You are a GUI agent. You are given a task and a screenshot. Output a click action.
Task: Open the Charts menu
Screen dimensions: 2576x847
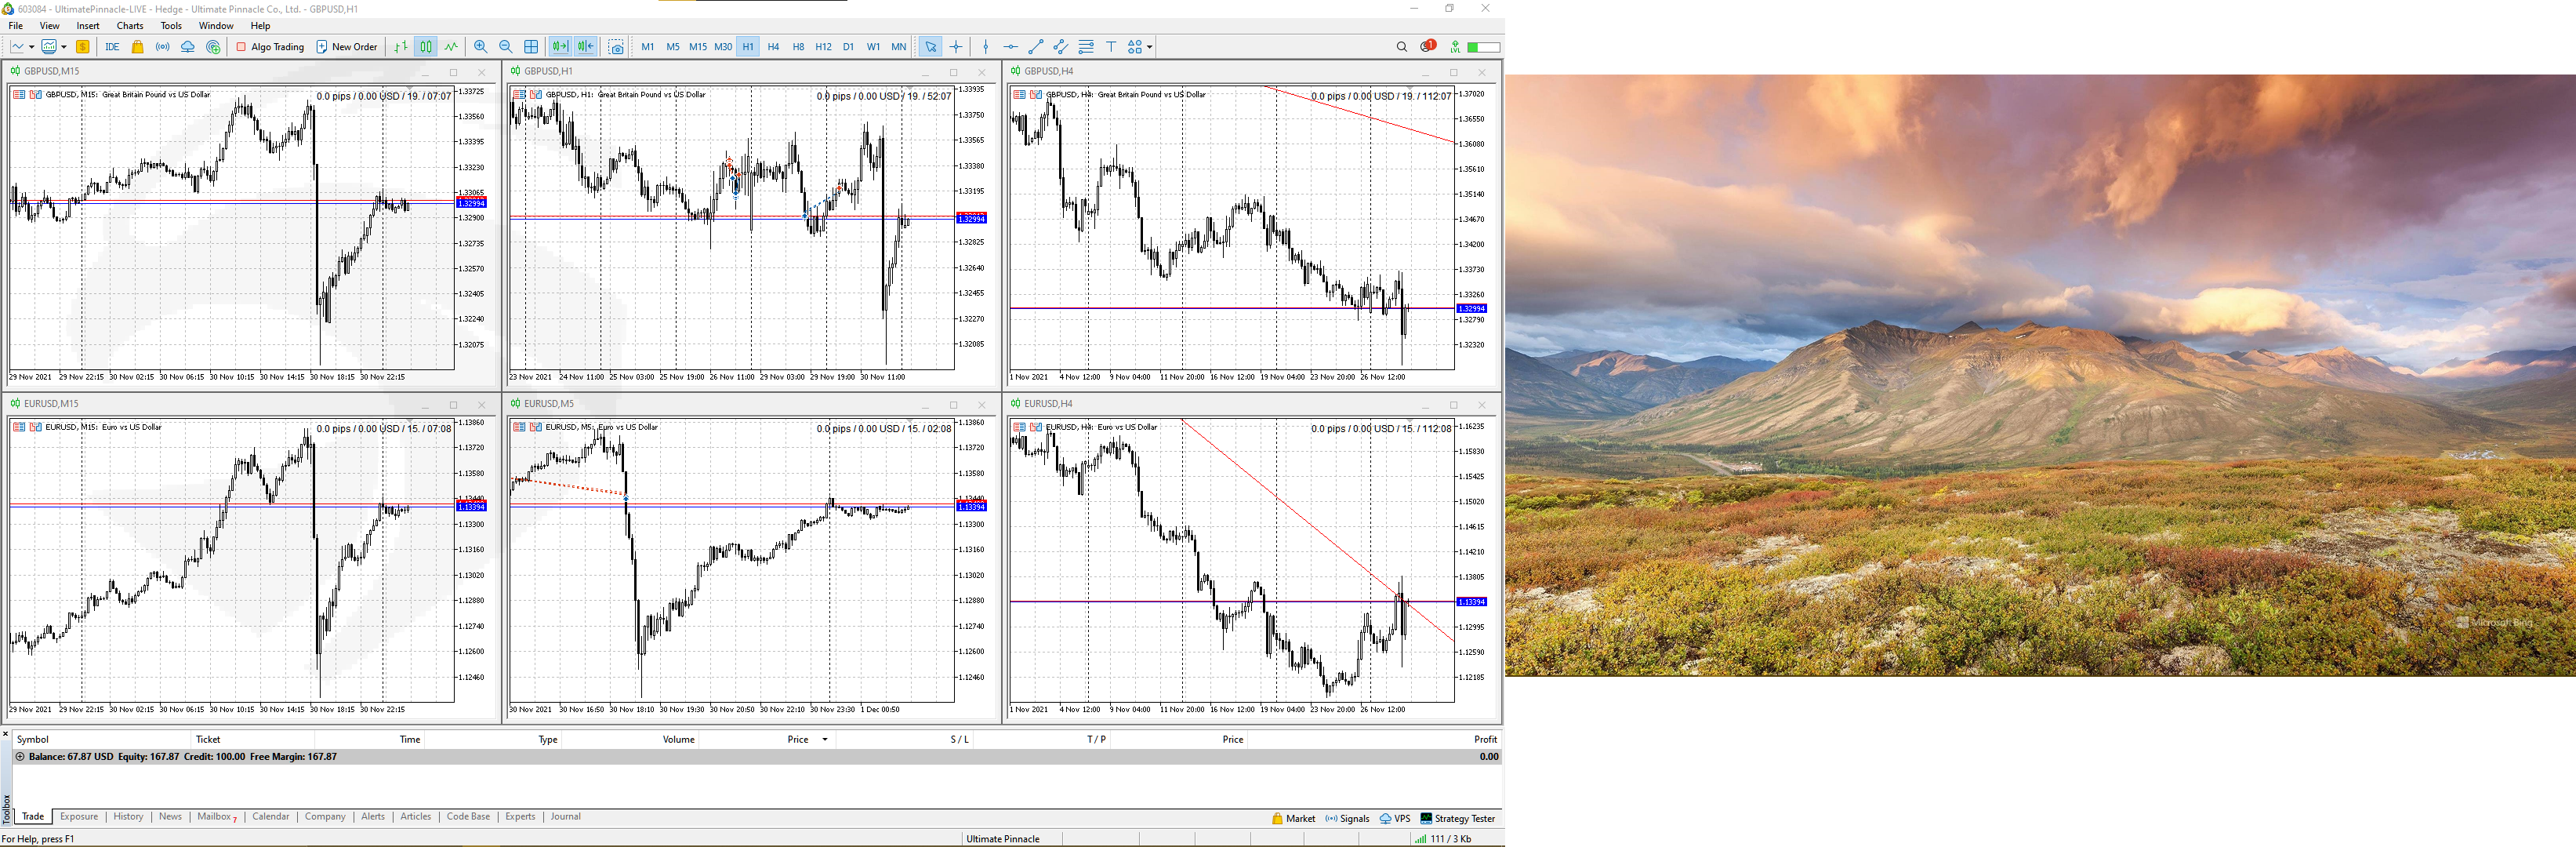[x=130, y=26]
